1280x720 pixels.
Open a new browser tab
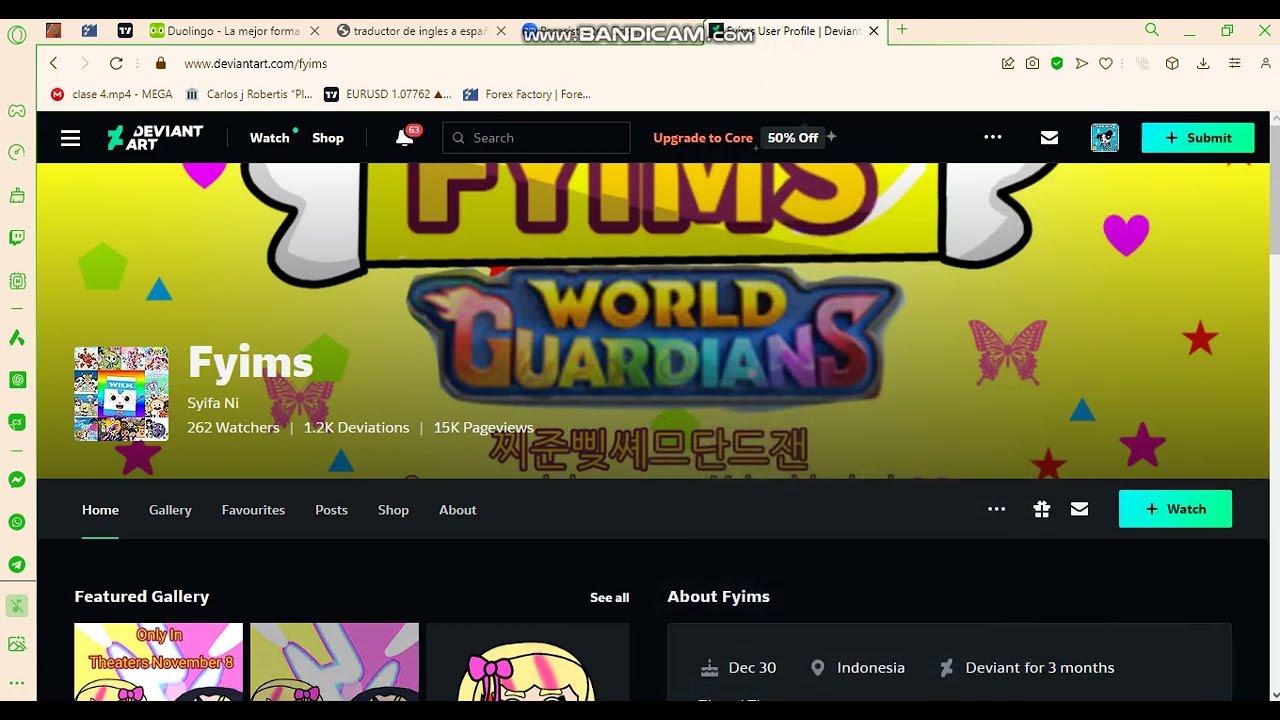[902, 30]
